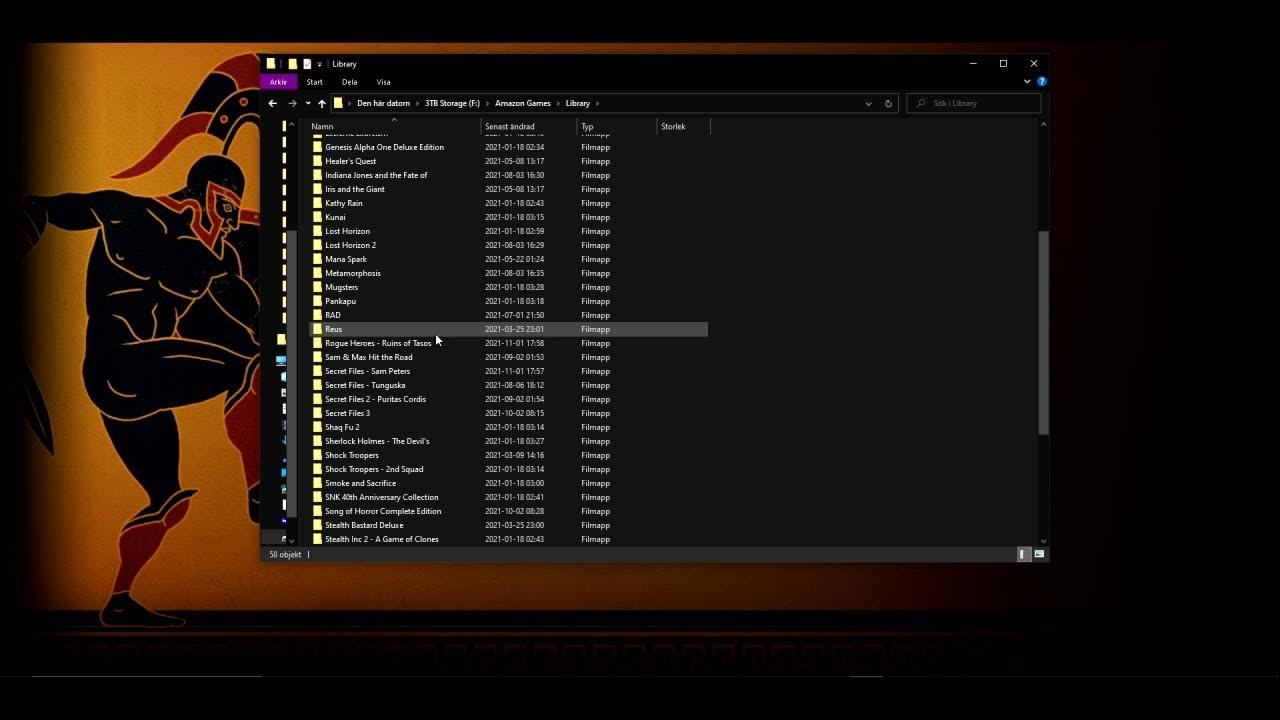The image size is (1280, 720).
Task: Select Sam & Max Hit the Road folder
Action: [369, 357]
